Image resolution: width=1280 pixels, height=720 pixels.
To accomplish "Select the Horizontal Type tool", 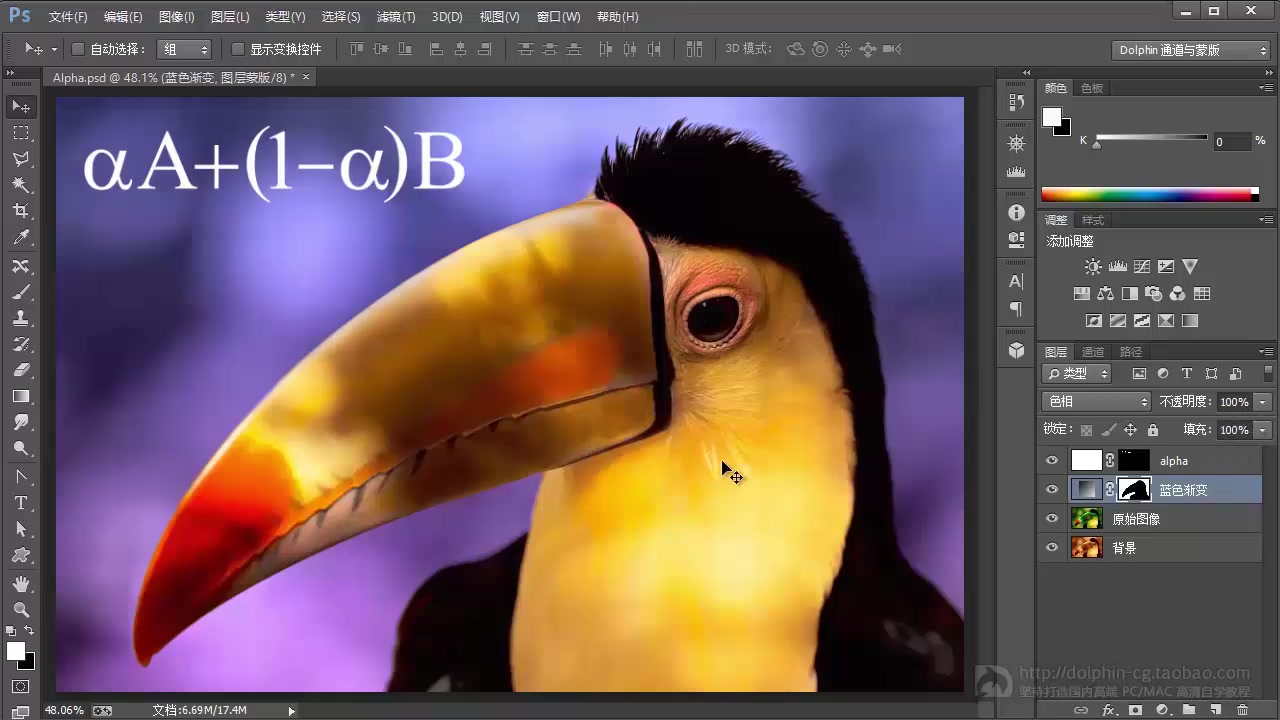I will (x=21, y=503).
